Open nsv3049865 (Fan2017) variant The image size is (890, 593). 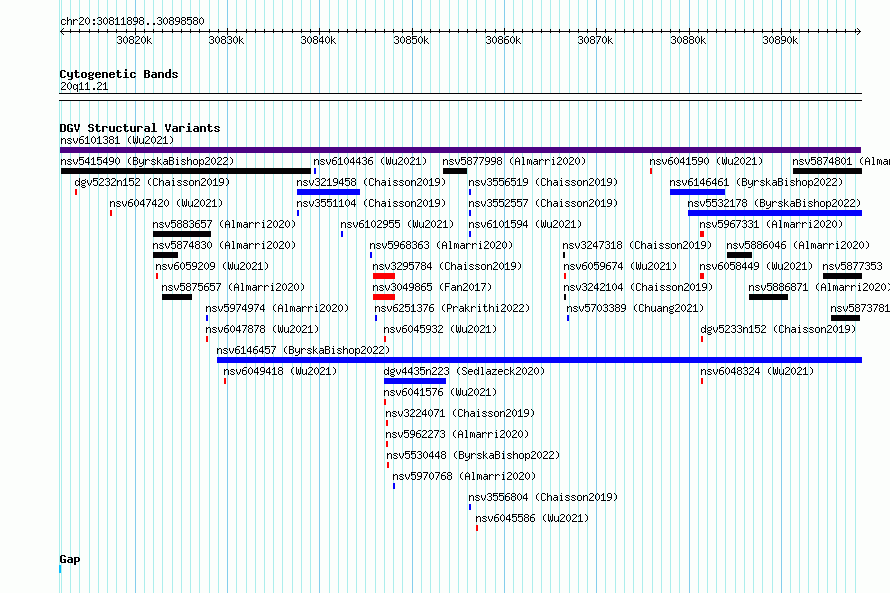click(x=433, y=287)
